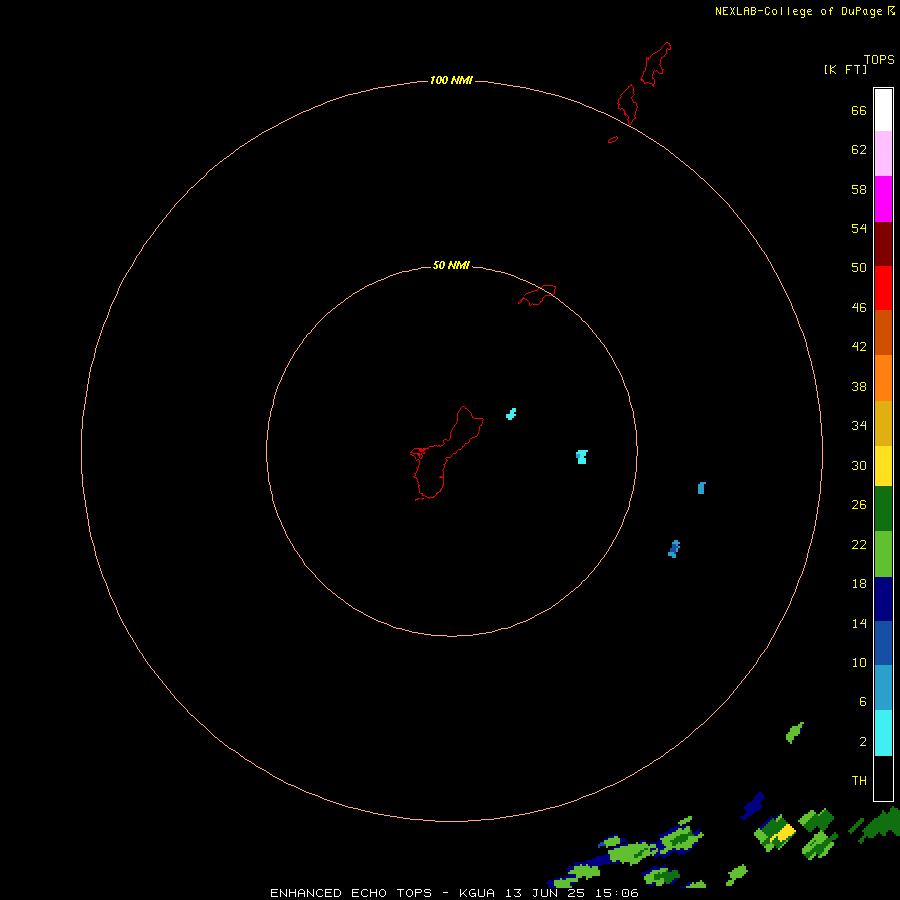Select the light steel blue legend color band
This screenshot has width=900, height=900.
pyautogui.click(x=883, y=688)
